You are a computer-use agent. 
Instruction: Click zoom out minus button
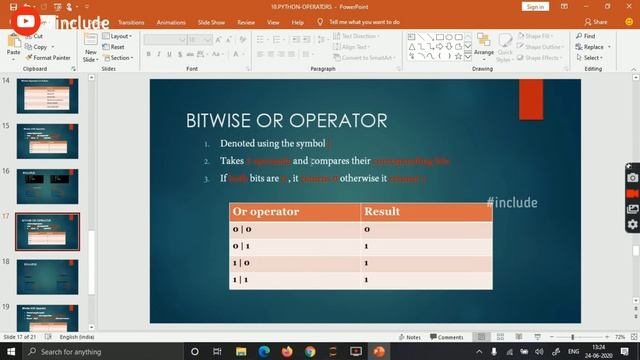(551, 337)
